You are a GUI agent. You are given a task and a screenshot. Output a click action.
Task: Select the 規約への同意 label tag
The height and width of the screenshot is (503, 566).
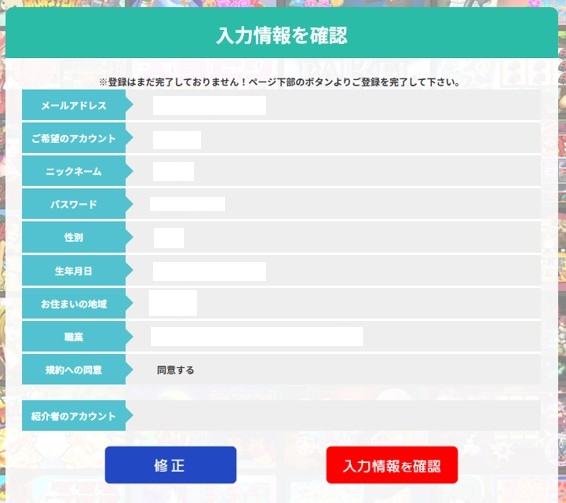[77, 369]
